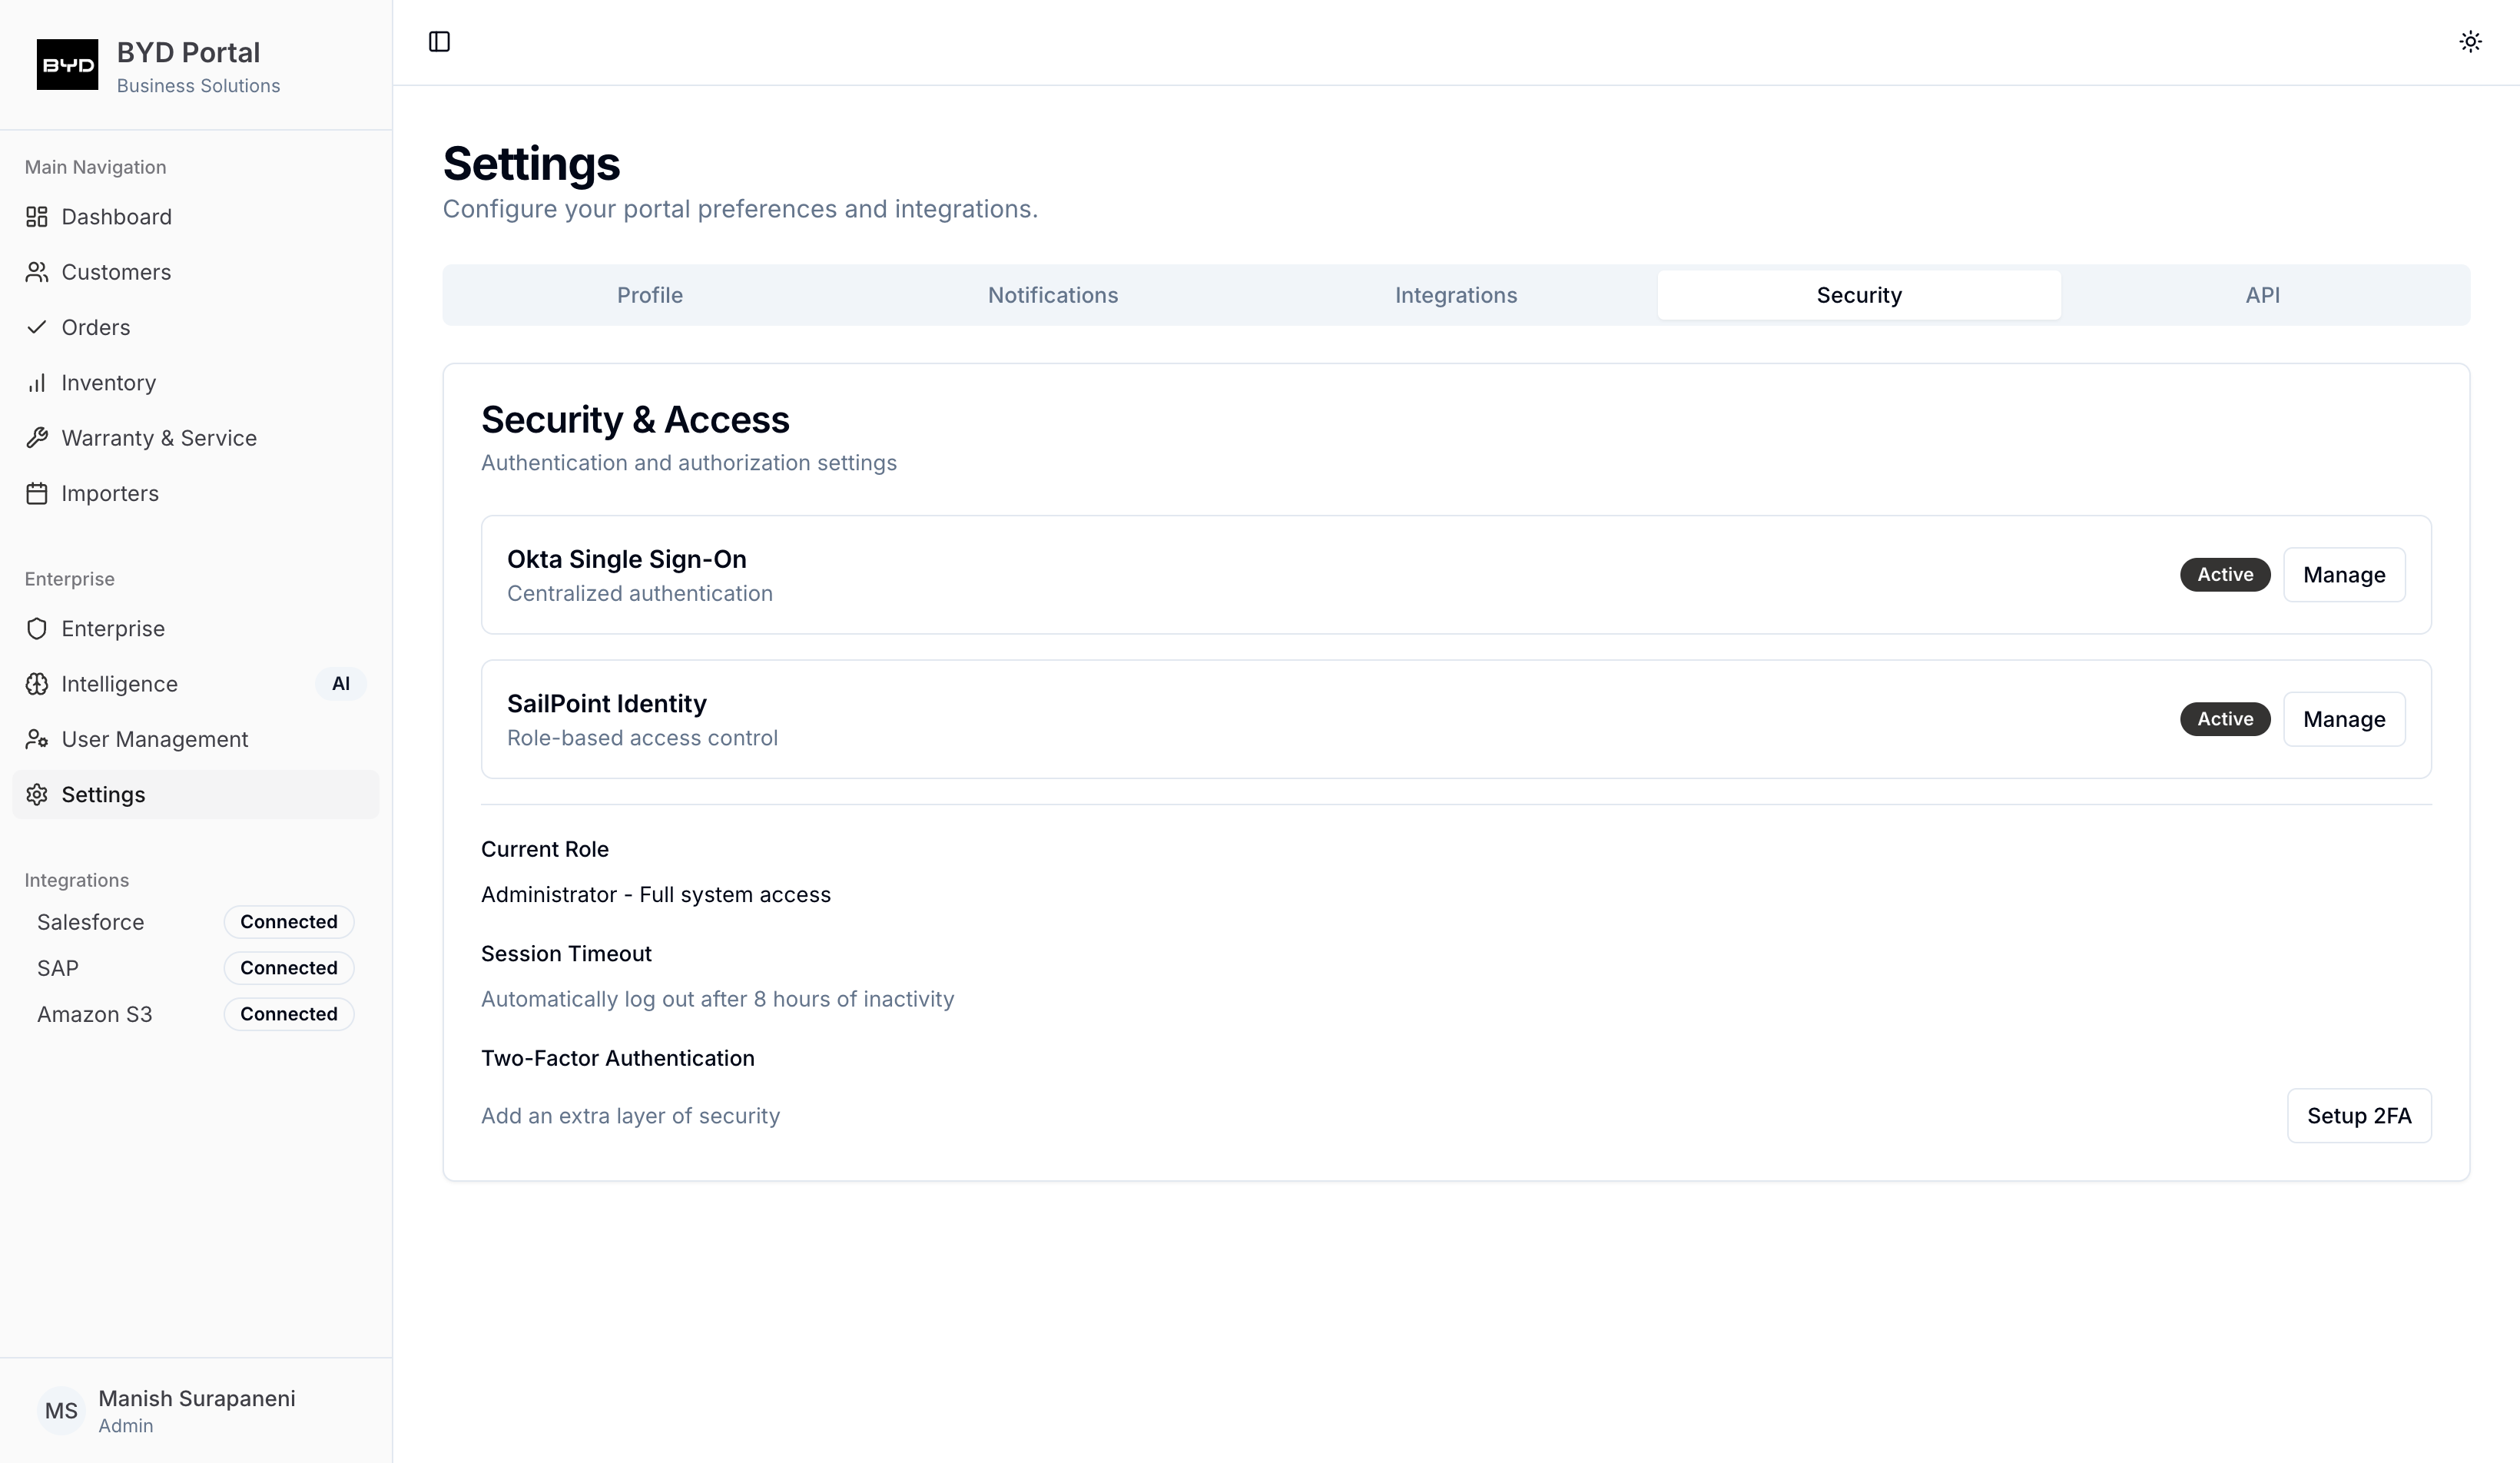This screenshot has width=2520, height=1463.
Task: Select the Security tab
Action: 1859,295
